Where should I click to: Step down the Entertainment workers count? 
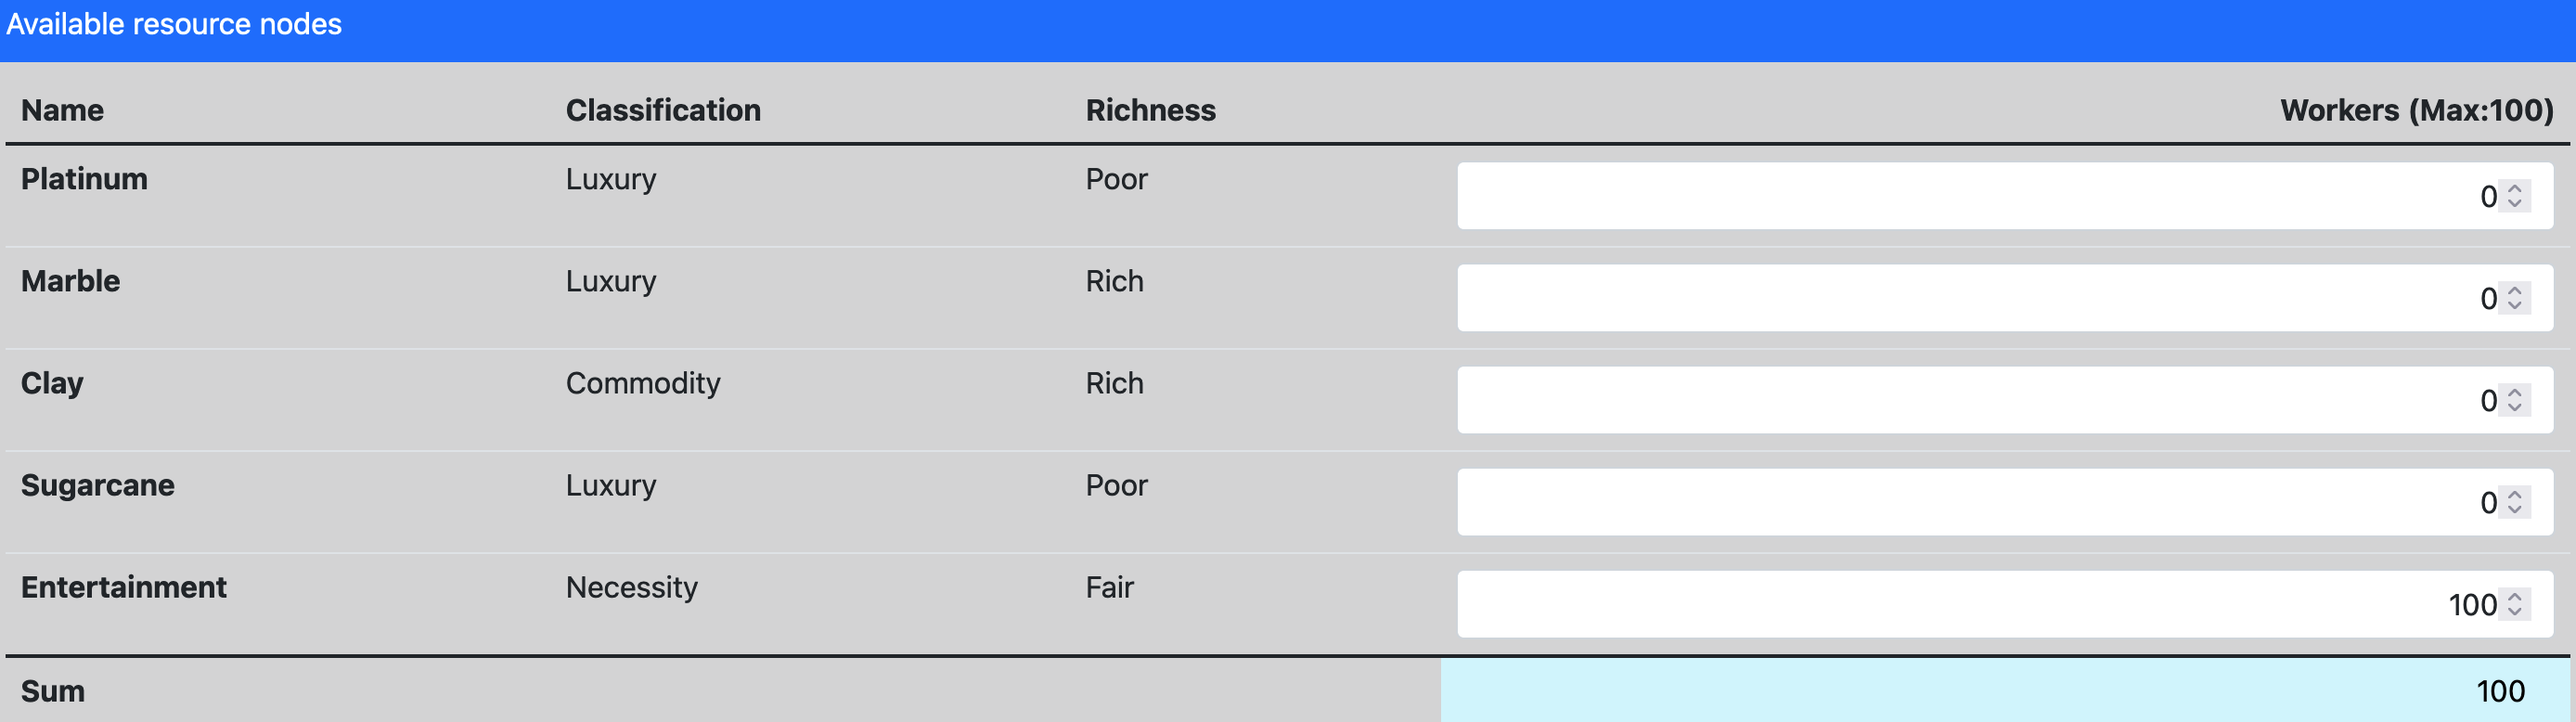2515,612
